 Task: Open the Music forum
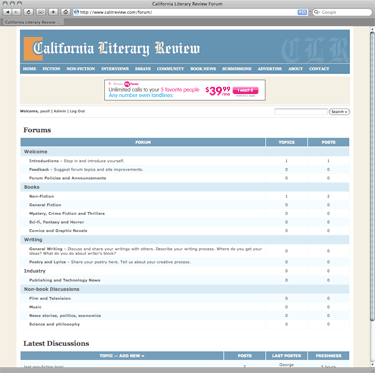(x=35, y=307)
